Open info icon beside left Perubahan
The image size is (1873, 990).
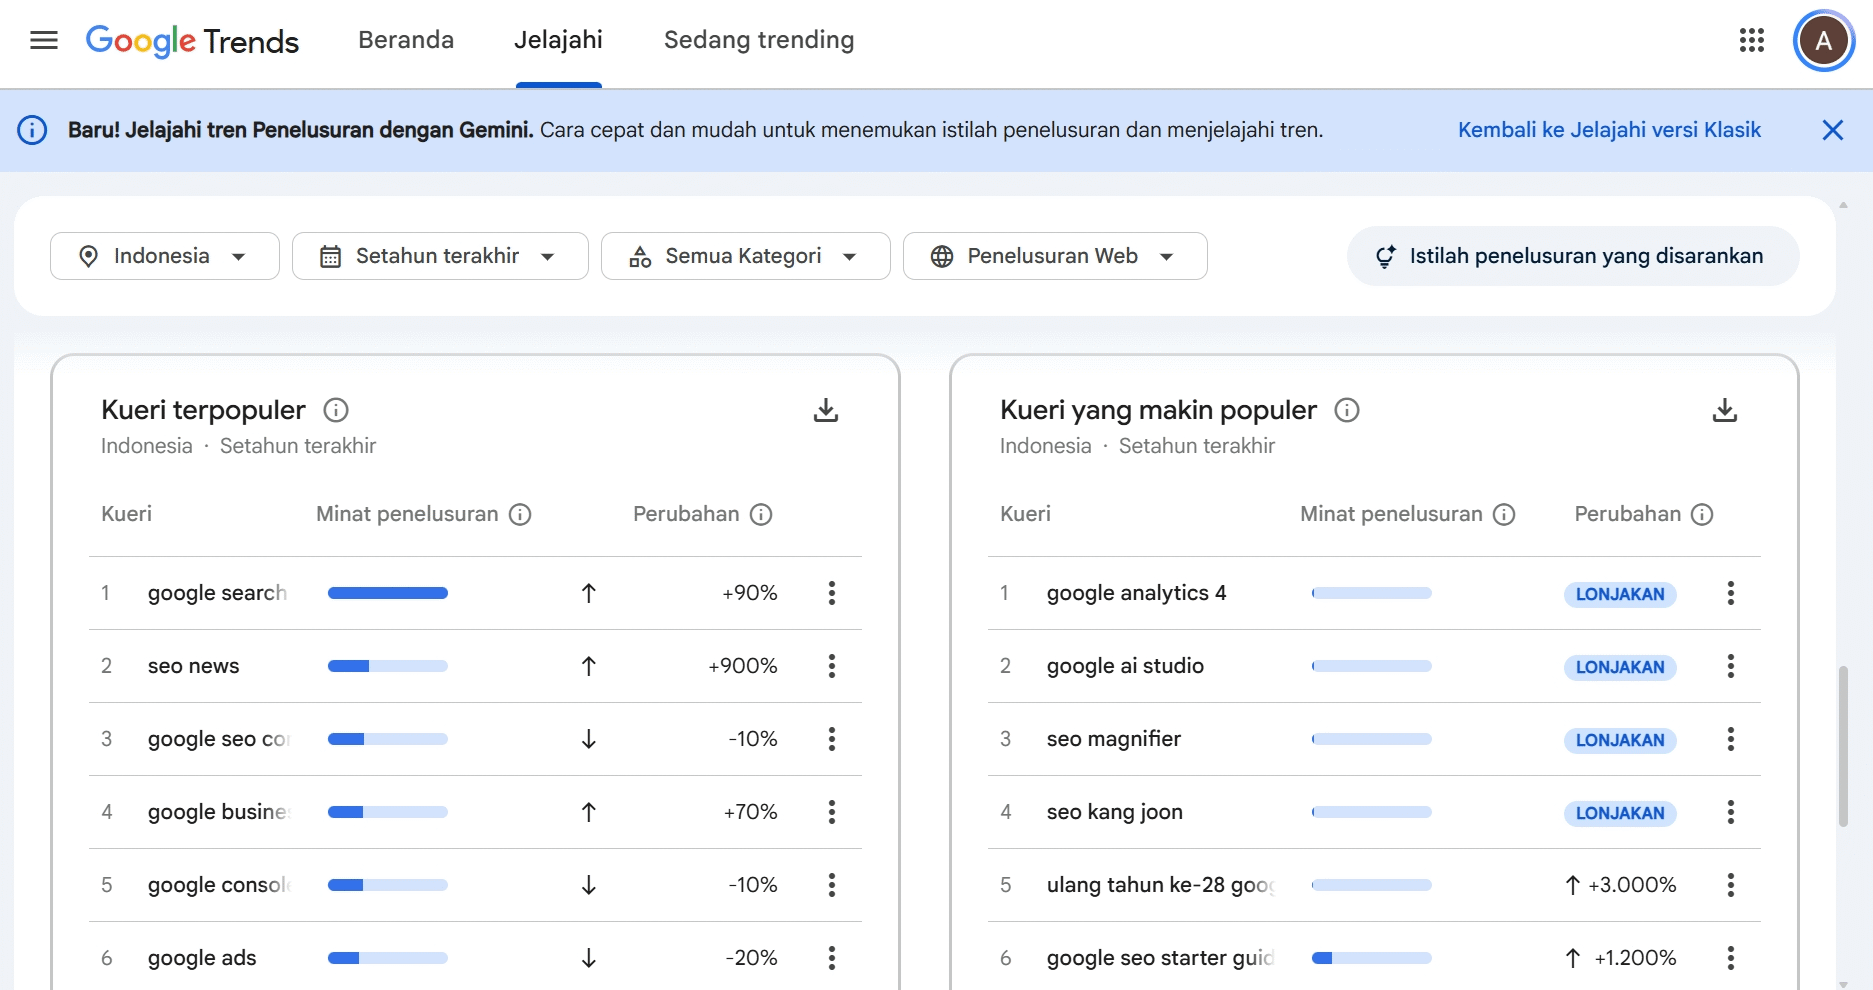(x=761, y=514)
